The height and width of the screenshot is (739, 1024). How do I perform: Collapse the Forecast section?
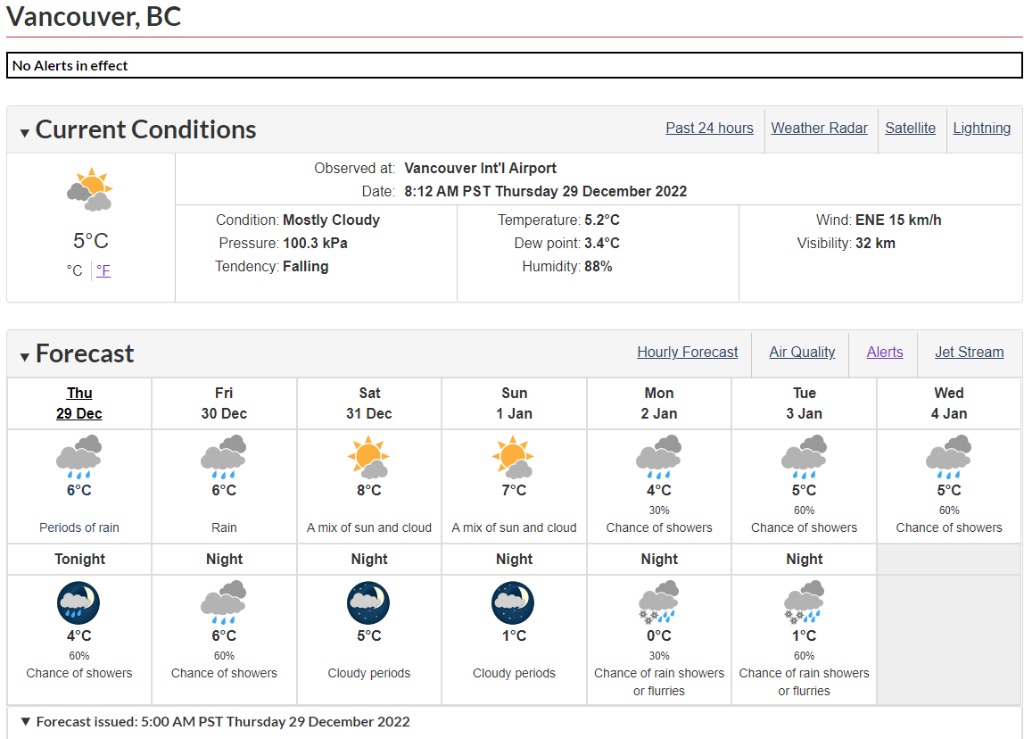tap(25, 356)
